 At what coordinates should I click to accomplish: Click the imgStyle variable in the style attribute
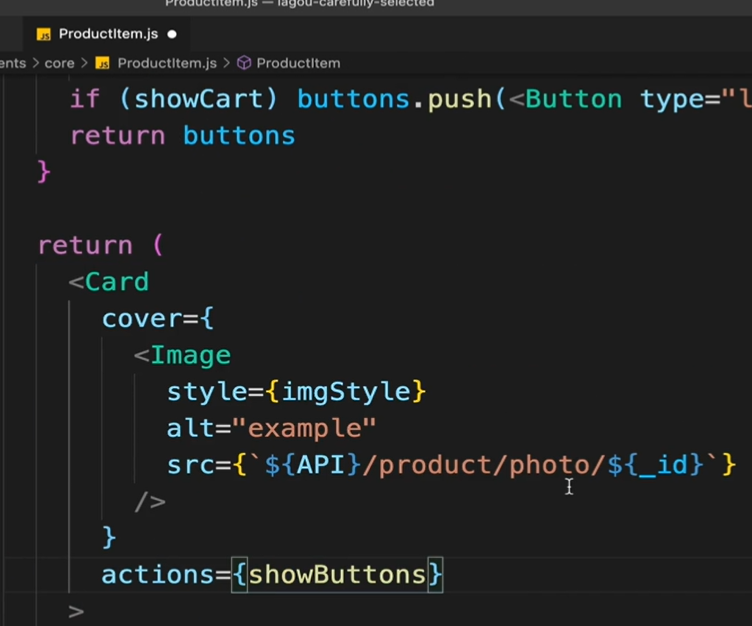[345, 392]
